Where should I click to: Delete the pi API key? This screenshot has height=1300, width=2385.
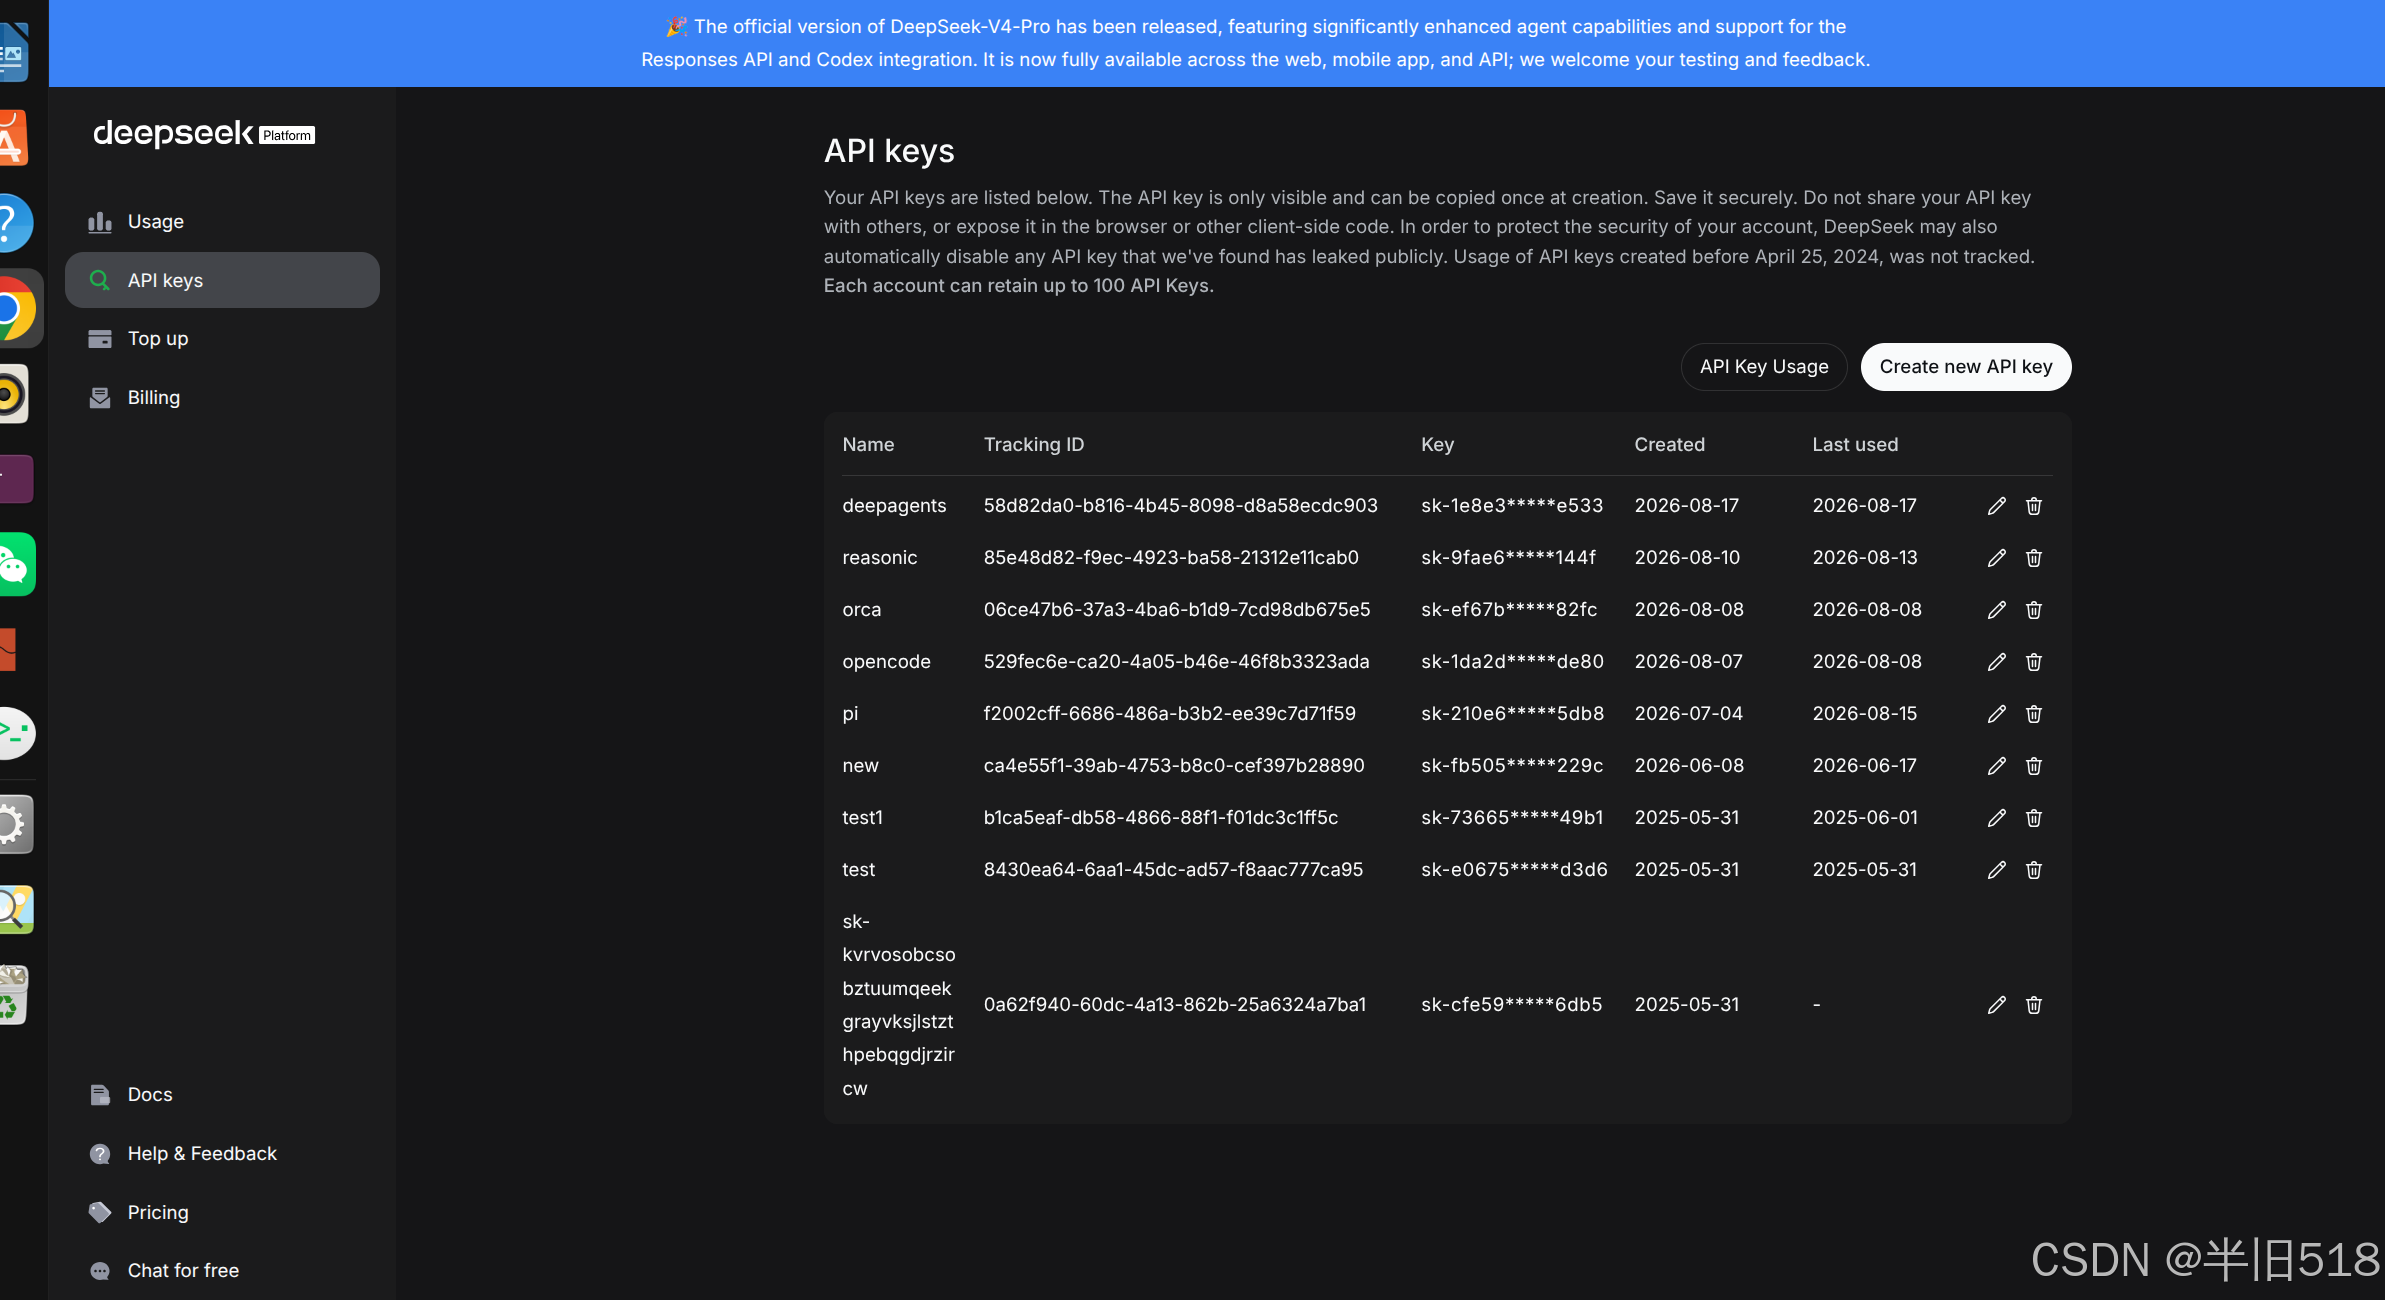(2033, 714)
